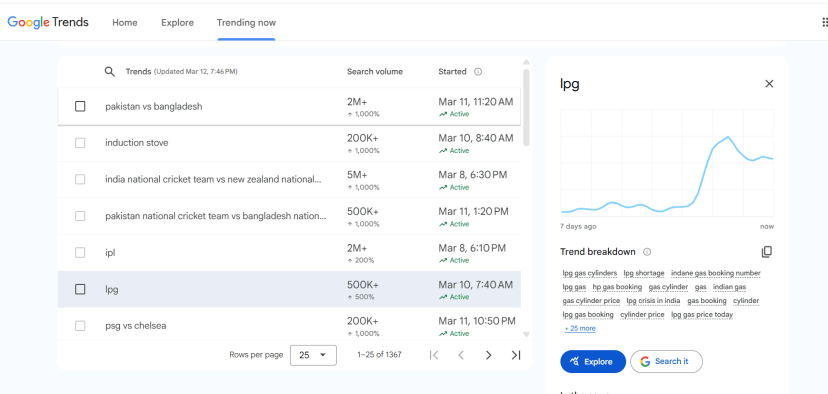Click the induction stove trend name
The image size is (828, 394).
click(x=137, y=143)
